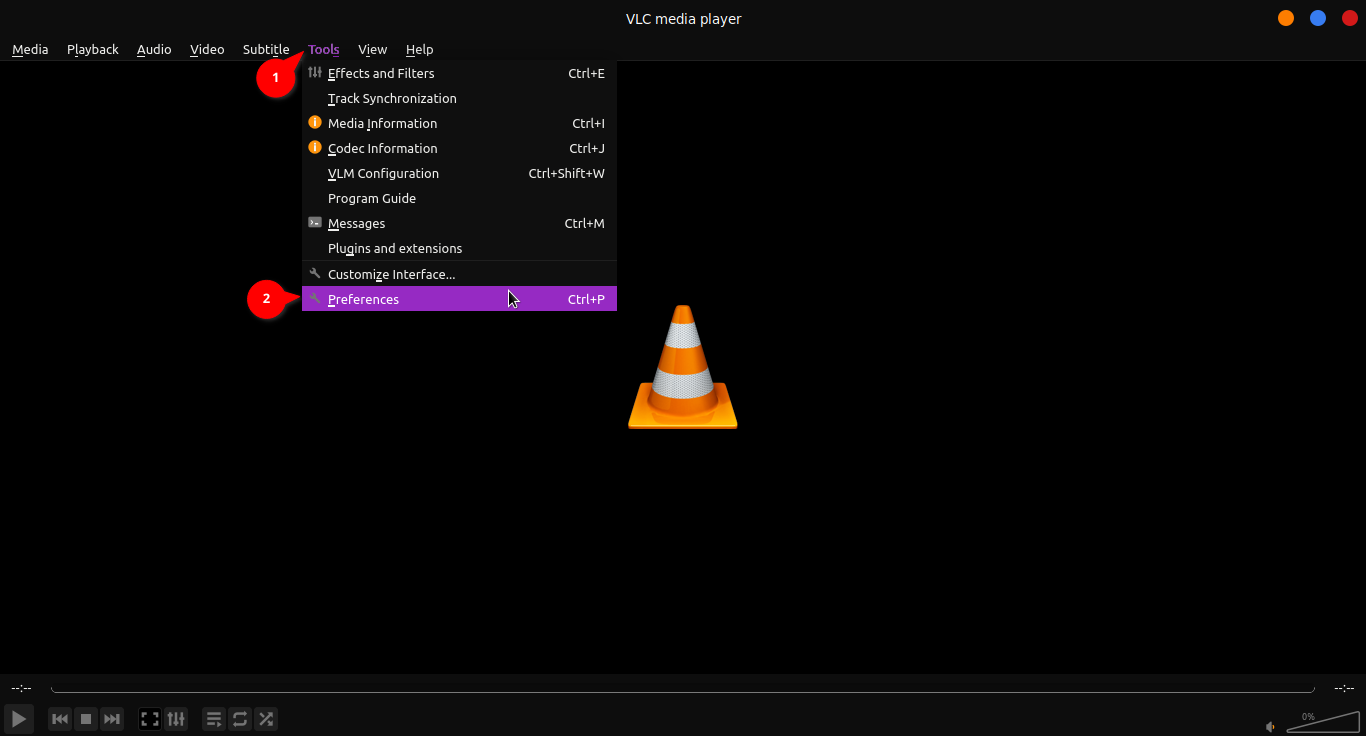Expand the Subtitle menu
Image resolution: width=1366 pixels, height=736 pixels.
pyautogui.click(x=266, y=49)
